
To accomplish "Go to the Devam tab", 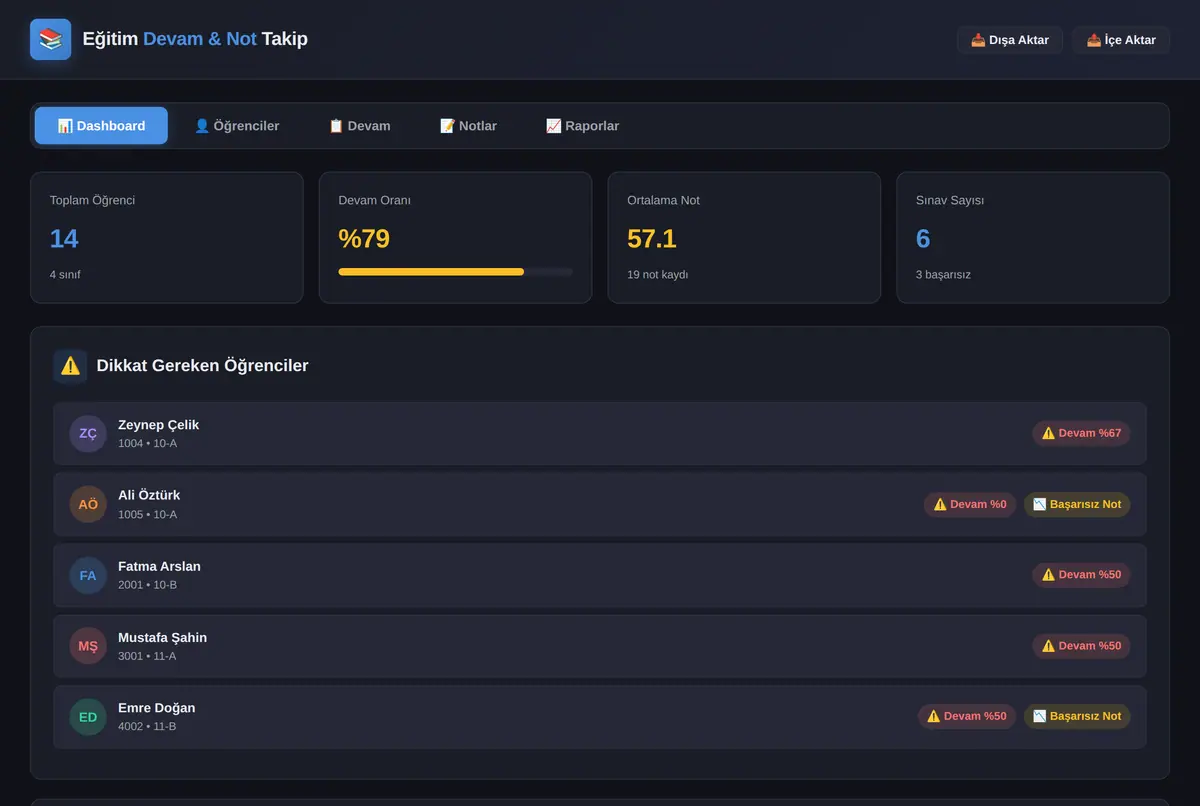I will coord(360,126).
